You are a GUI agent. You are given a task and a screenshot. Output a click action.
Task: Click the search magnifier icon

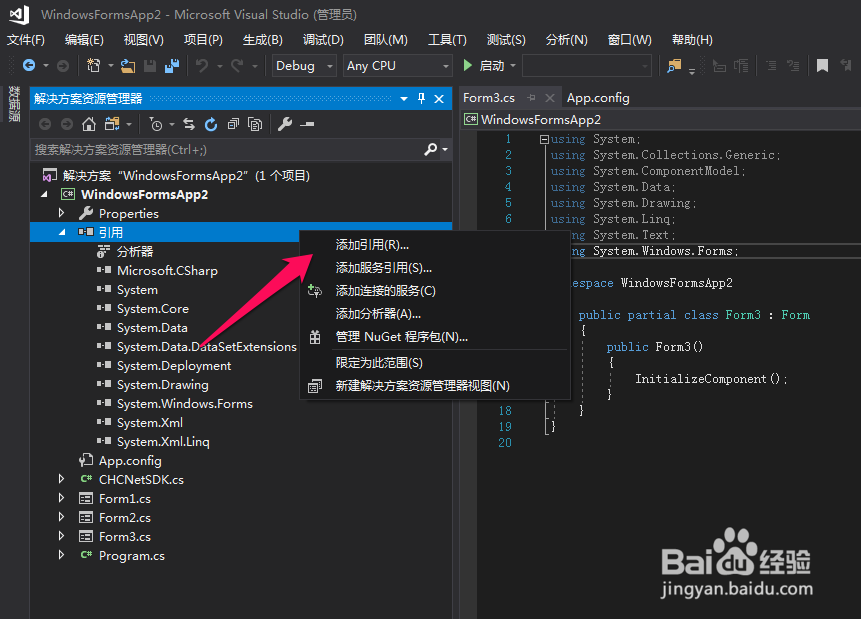point(431,149)
